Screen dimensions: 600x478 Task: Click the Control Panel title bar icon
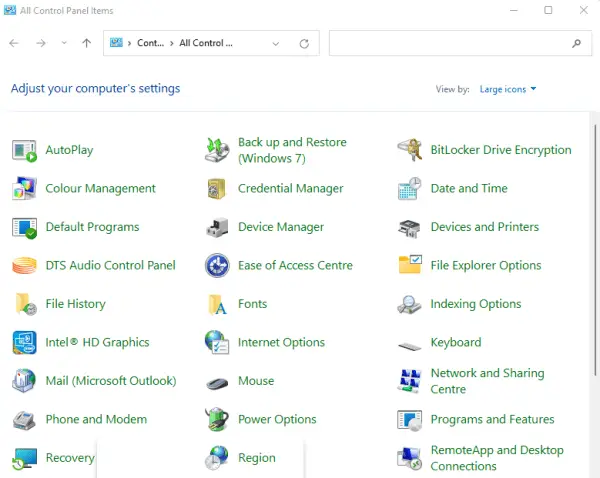(10, 10)
